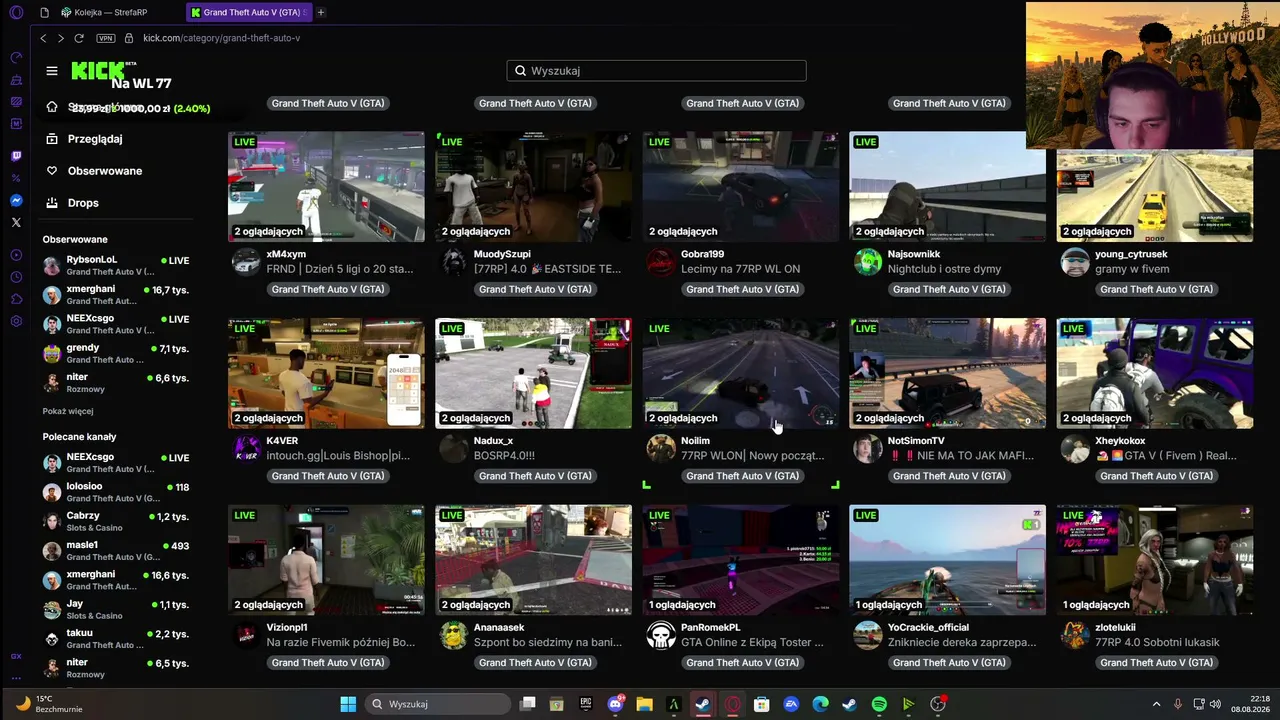The width and height of the screenshot is (1280, 720).
Task: Open Epic Games Launcher from taskbar
Action: click(586, 704)
